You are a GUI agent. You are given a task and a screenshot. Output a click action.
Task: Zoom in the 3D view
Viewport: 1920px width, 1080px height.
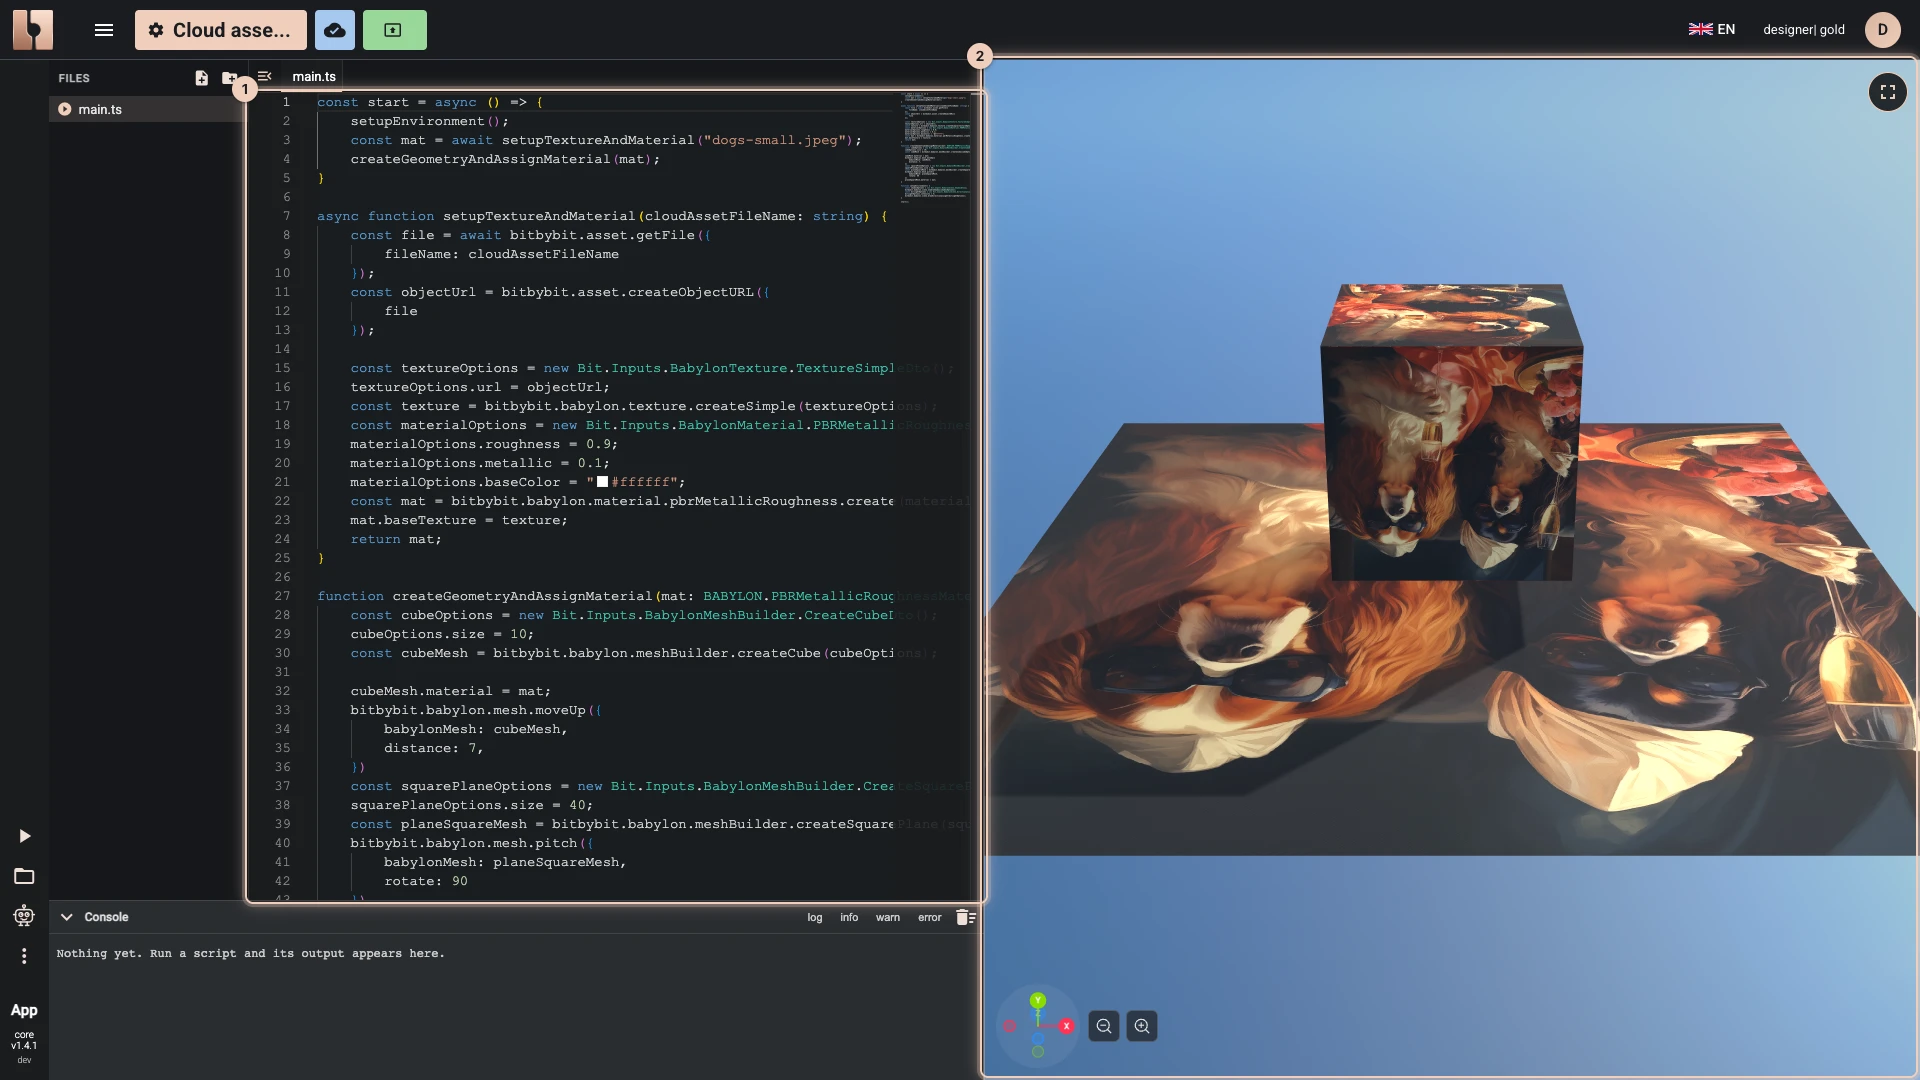[x=1142, y=1026]
